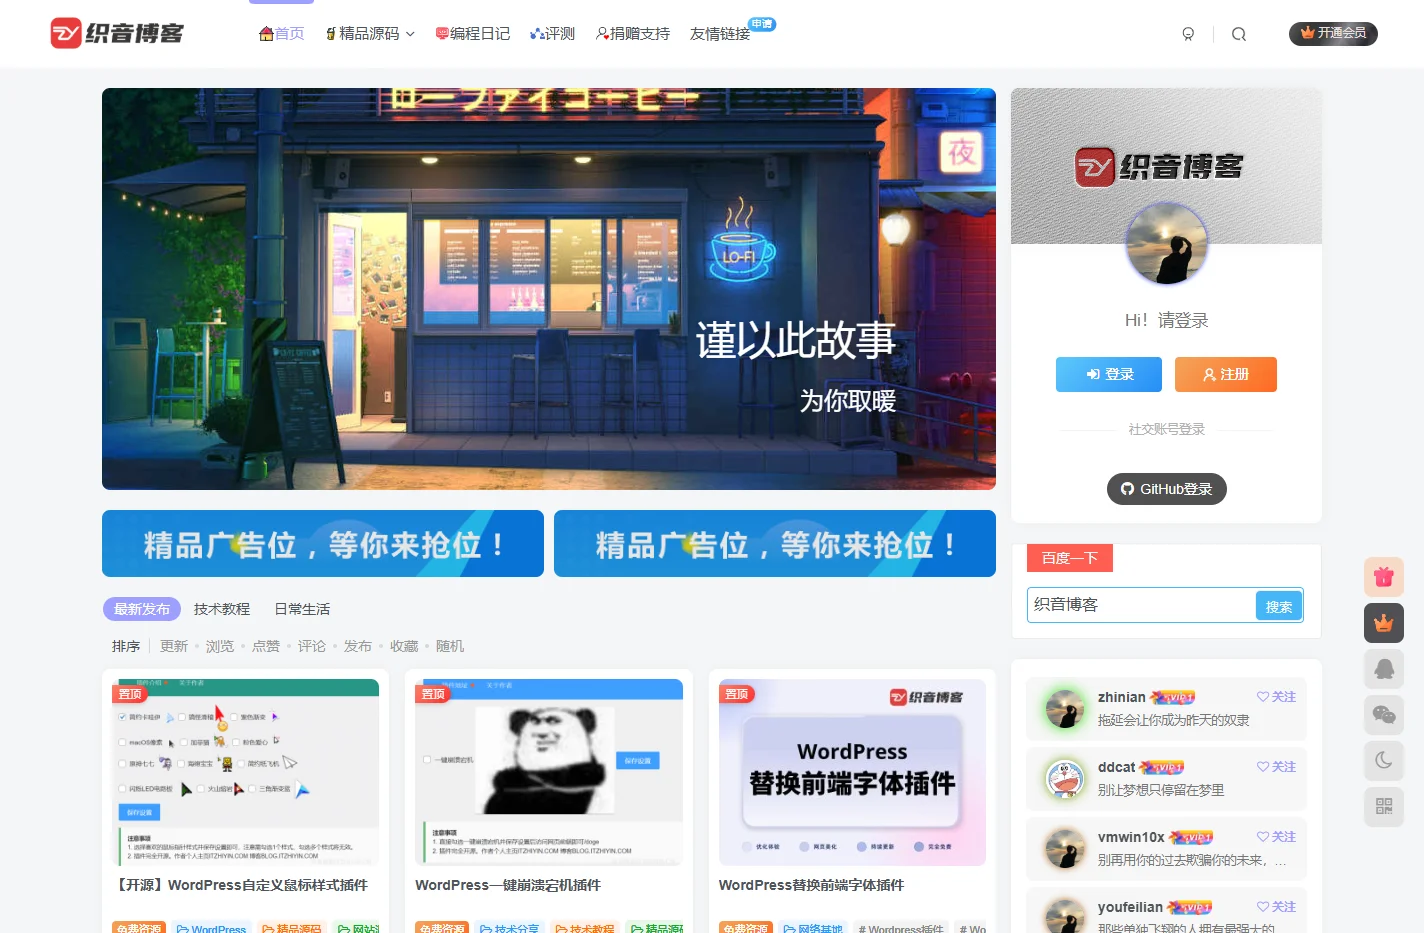The height and width of the screenshot is (933, 1424).
Task: Click the left 精品广告位 ad banner
Action: [323, 544]
